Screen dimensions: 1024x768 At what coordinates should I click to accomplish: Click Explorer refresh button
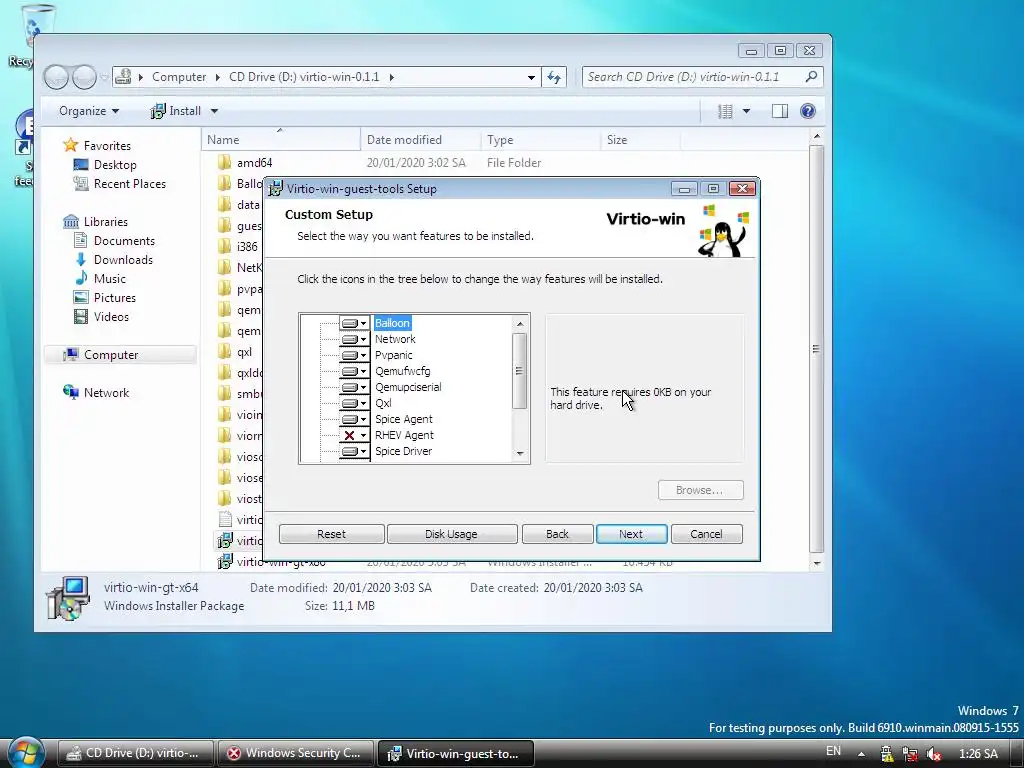(x=554, y=77)
